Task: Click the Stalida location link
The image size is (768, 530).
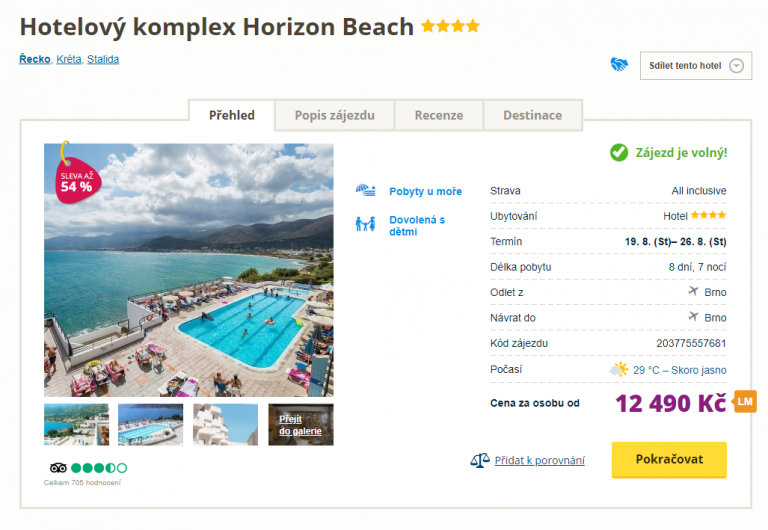Action: (103, 59)
